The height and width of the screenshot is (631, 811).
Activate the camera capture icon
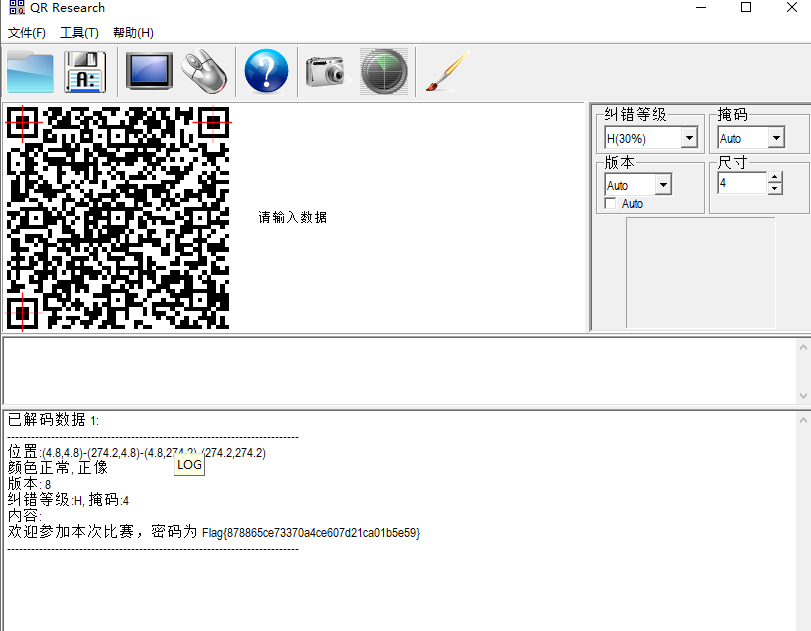point(325,72)
